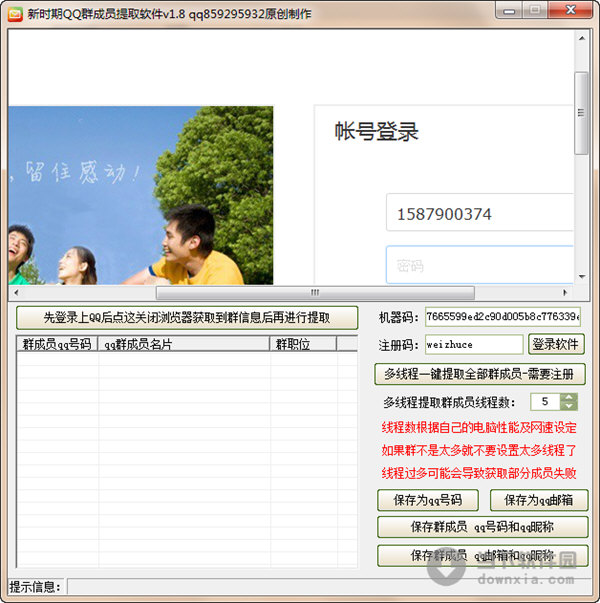The width and height of the screenshot is (600, 603).
Task: Select the qq群成员名片 column header
Action: pyautogui.click(x=184, y=344)
